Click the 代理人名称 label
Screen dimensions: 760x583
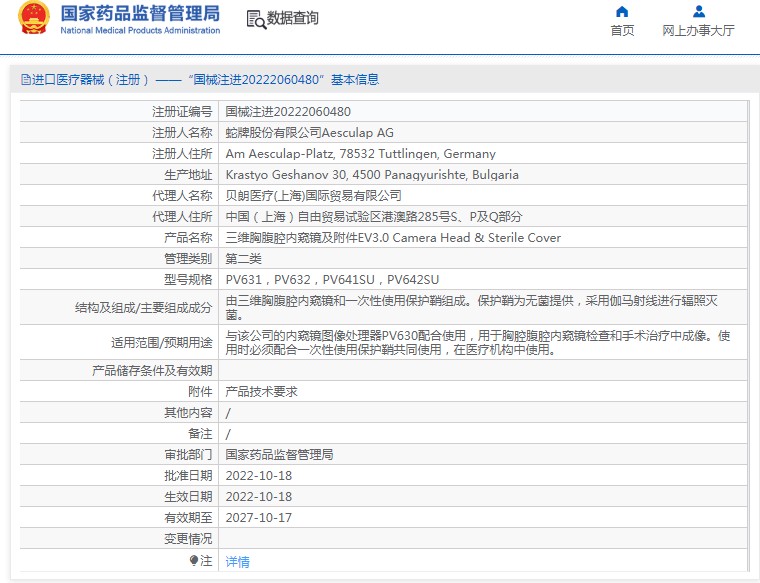[x=182, y=196]
